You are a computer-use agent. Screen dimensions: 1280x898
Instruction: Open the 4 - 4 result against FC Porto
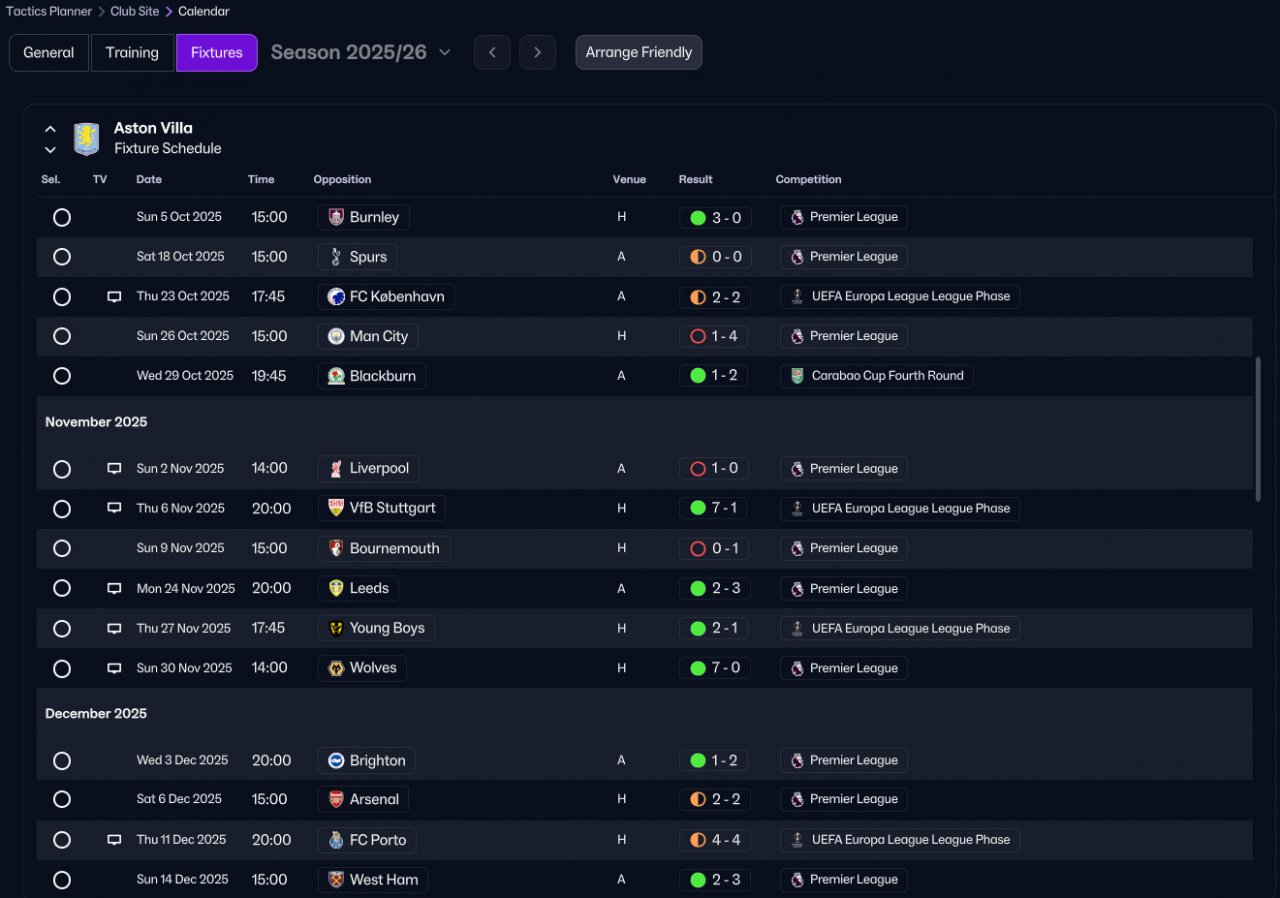715,840
